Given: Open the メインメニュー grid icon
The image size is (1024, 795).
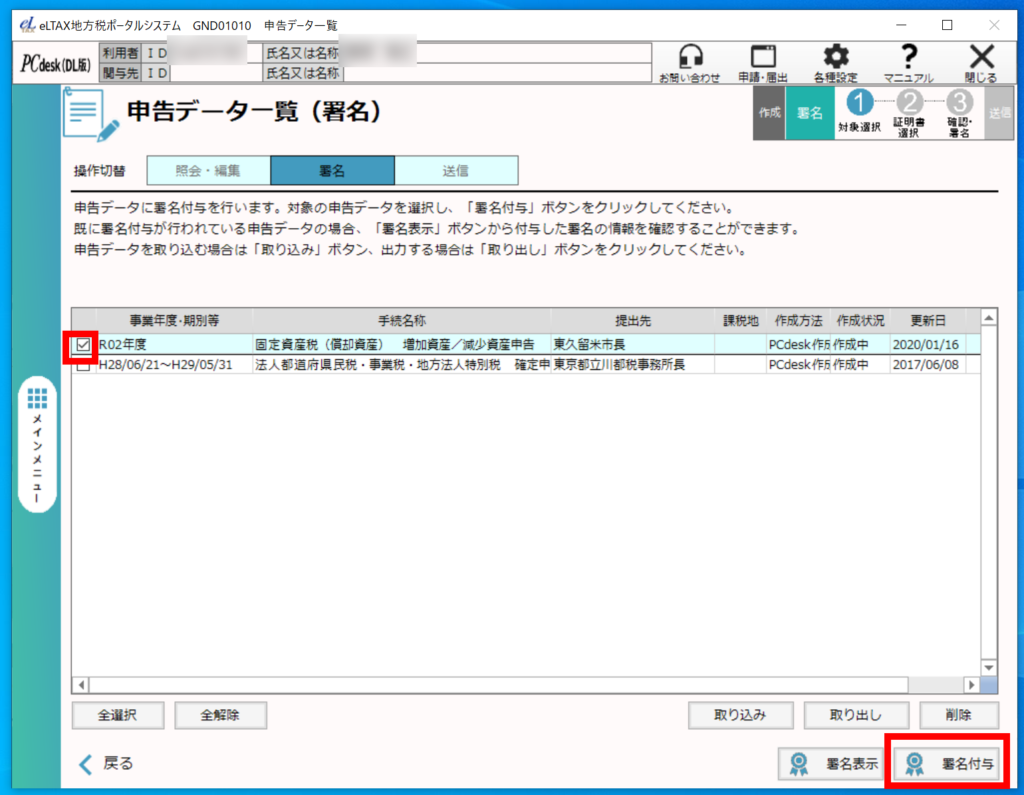Looking at the screenshot, I should tap(38, 399).
